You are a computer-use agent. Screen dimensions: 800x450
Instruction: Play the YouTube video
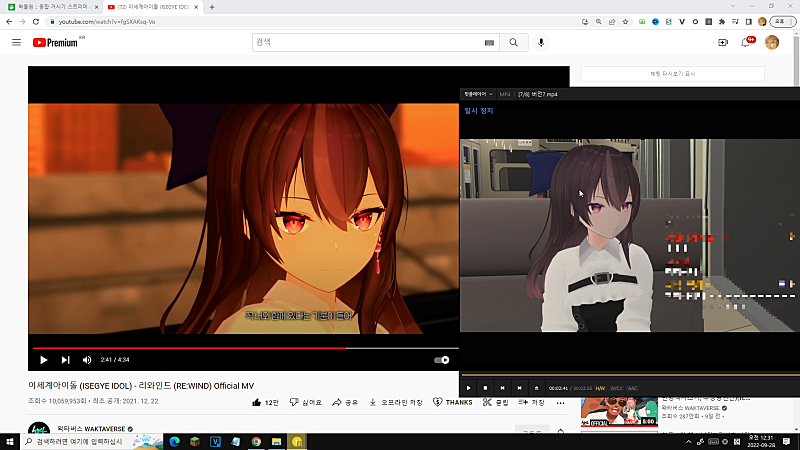[43, 360]
